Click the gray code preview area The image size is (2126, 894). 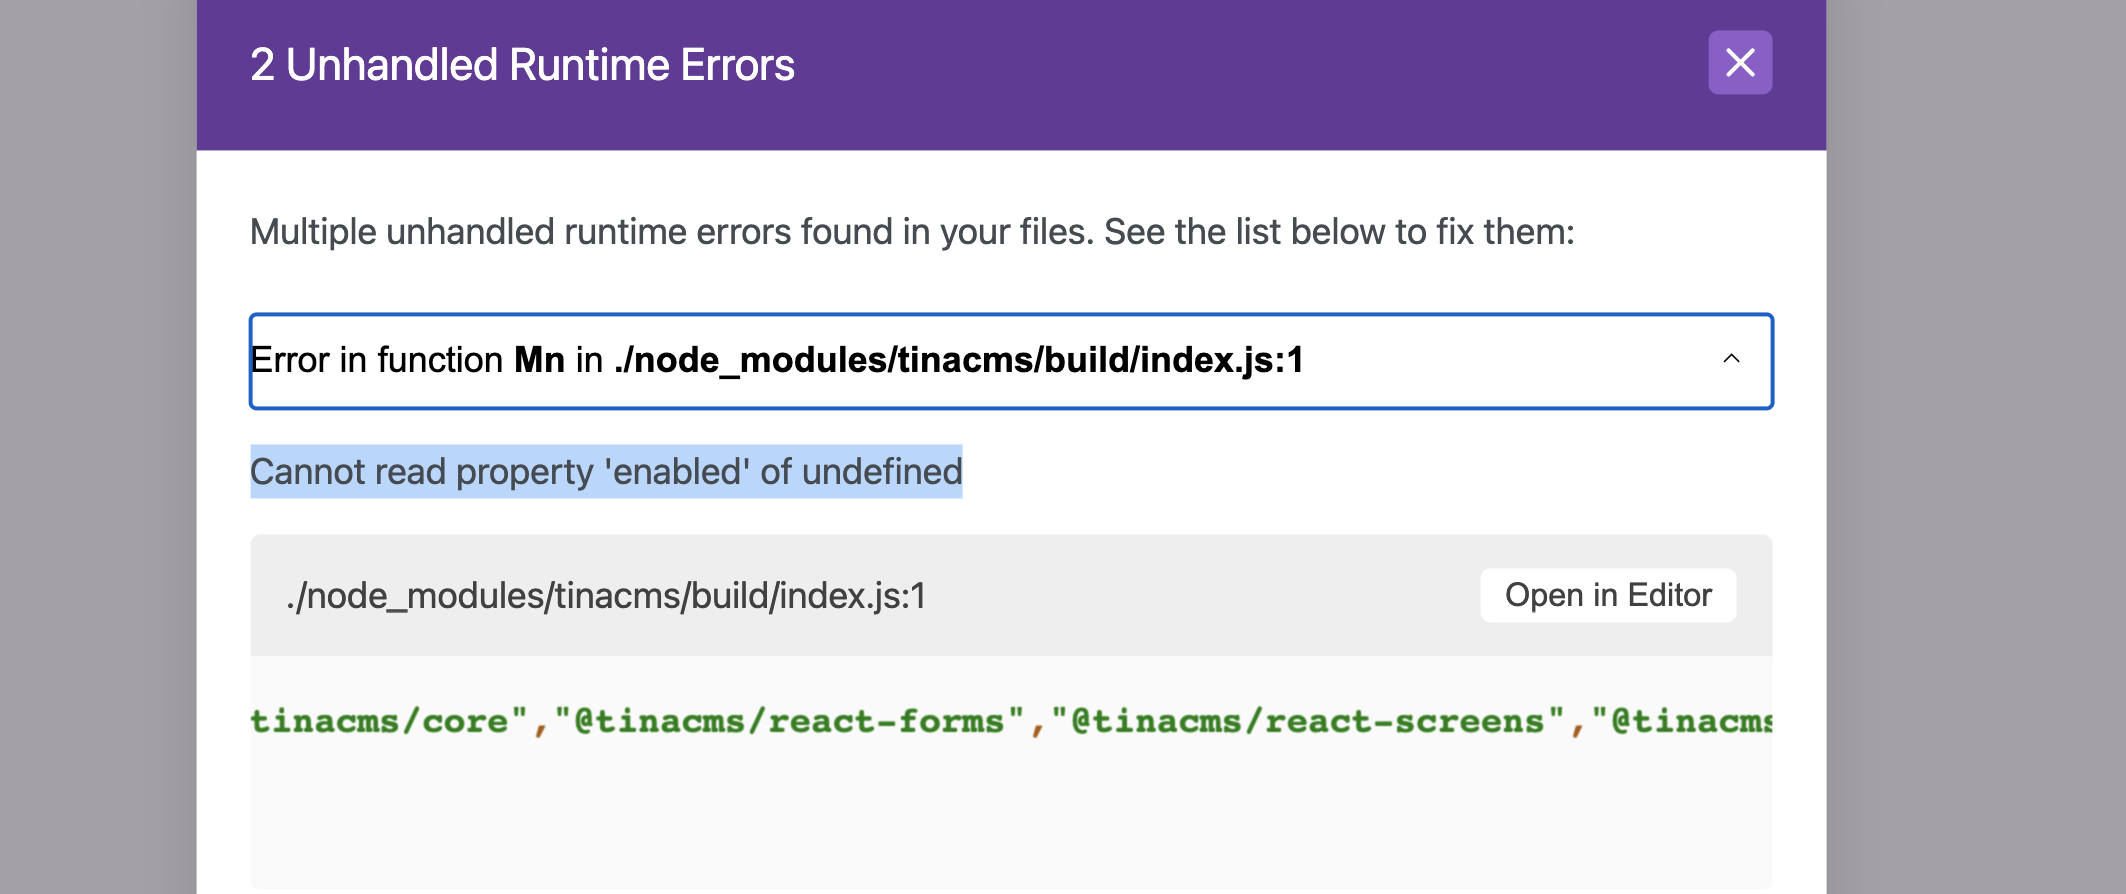tap(1000, 790)
